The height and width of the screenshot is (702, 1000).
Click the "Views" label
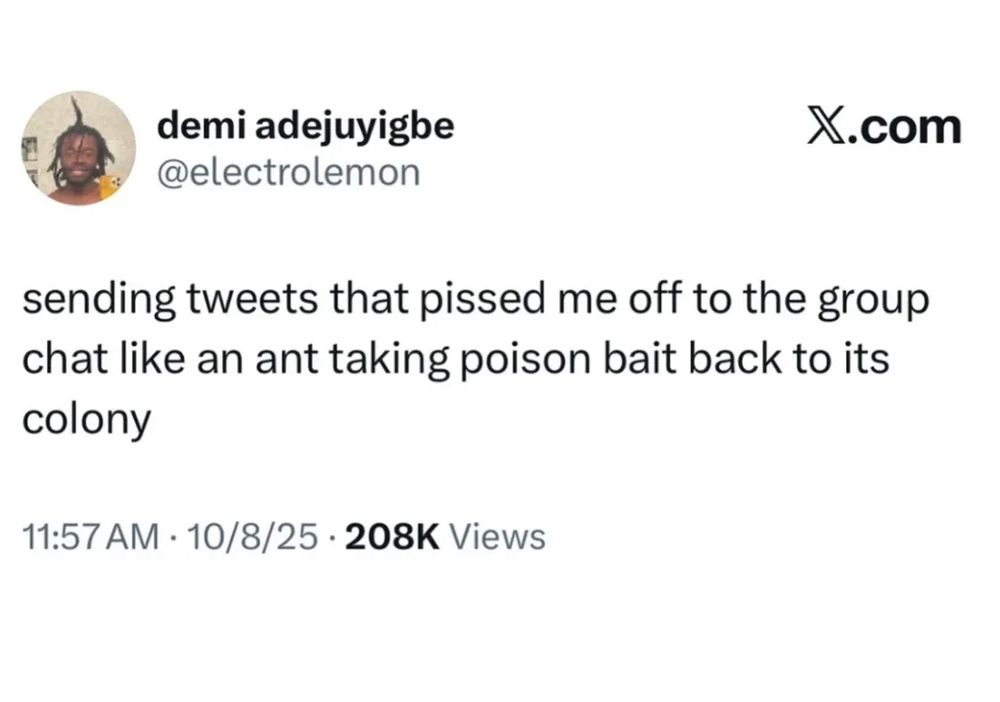click(x=498, y=537)
